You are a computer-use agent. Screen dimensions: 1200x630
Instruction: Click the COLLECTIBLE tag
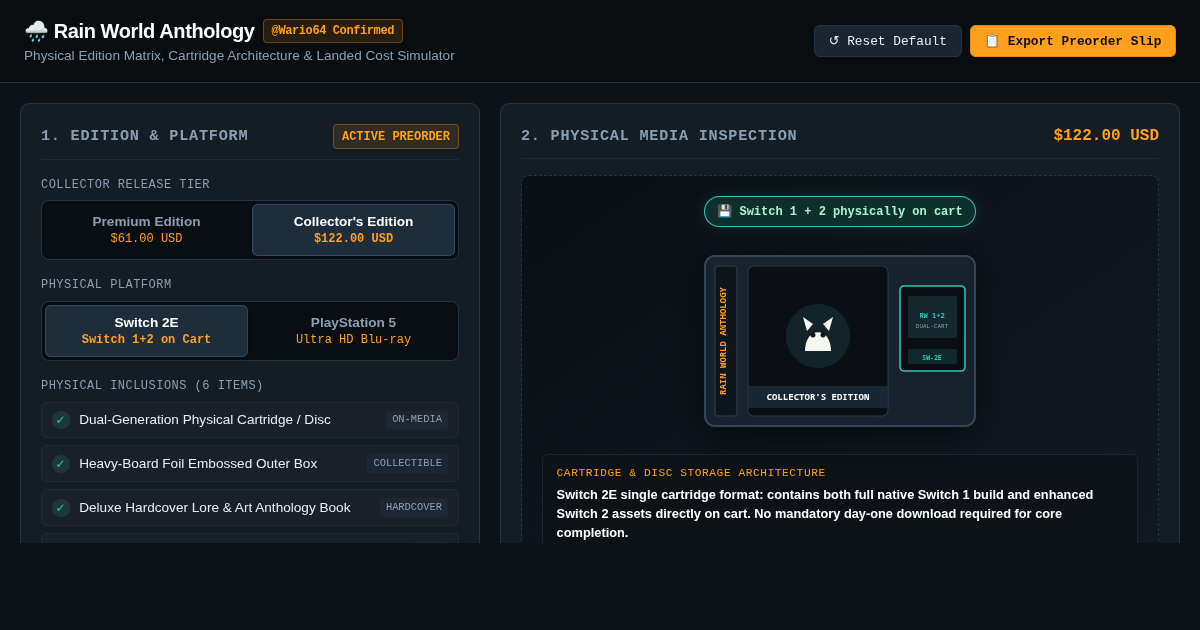click(407, 464)
